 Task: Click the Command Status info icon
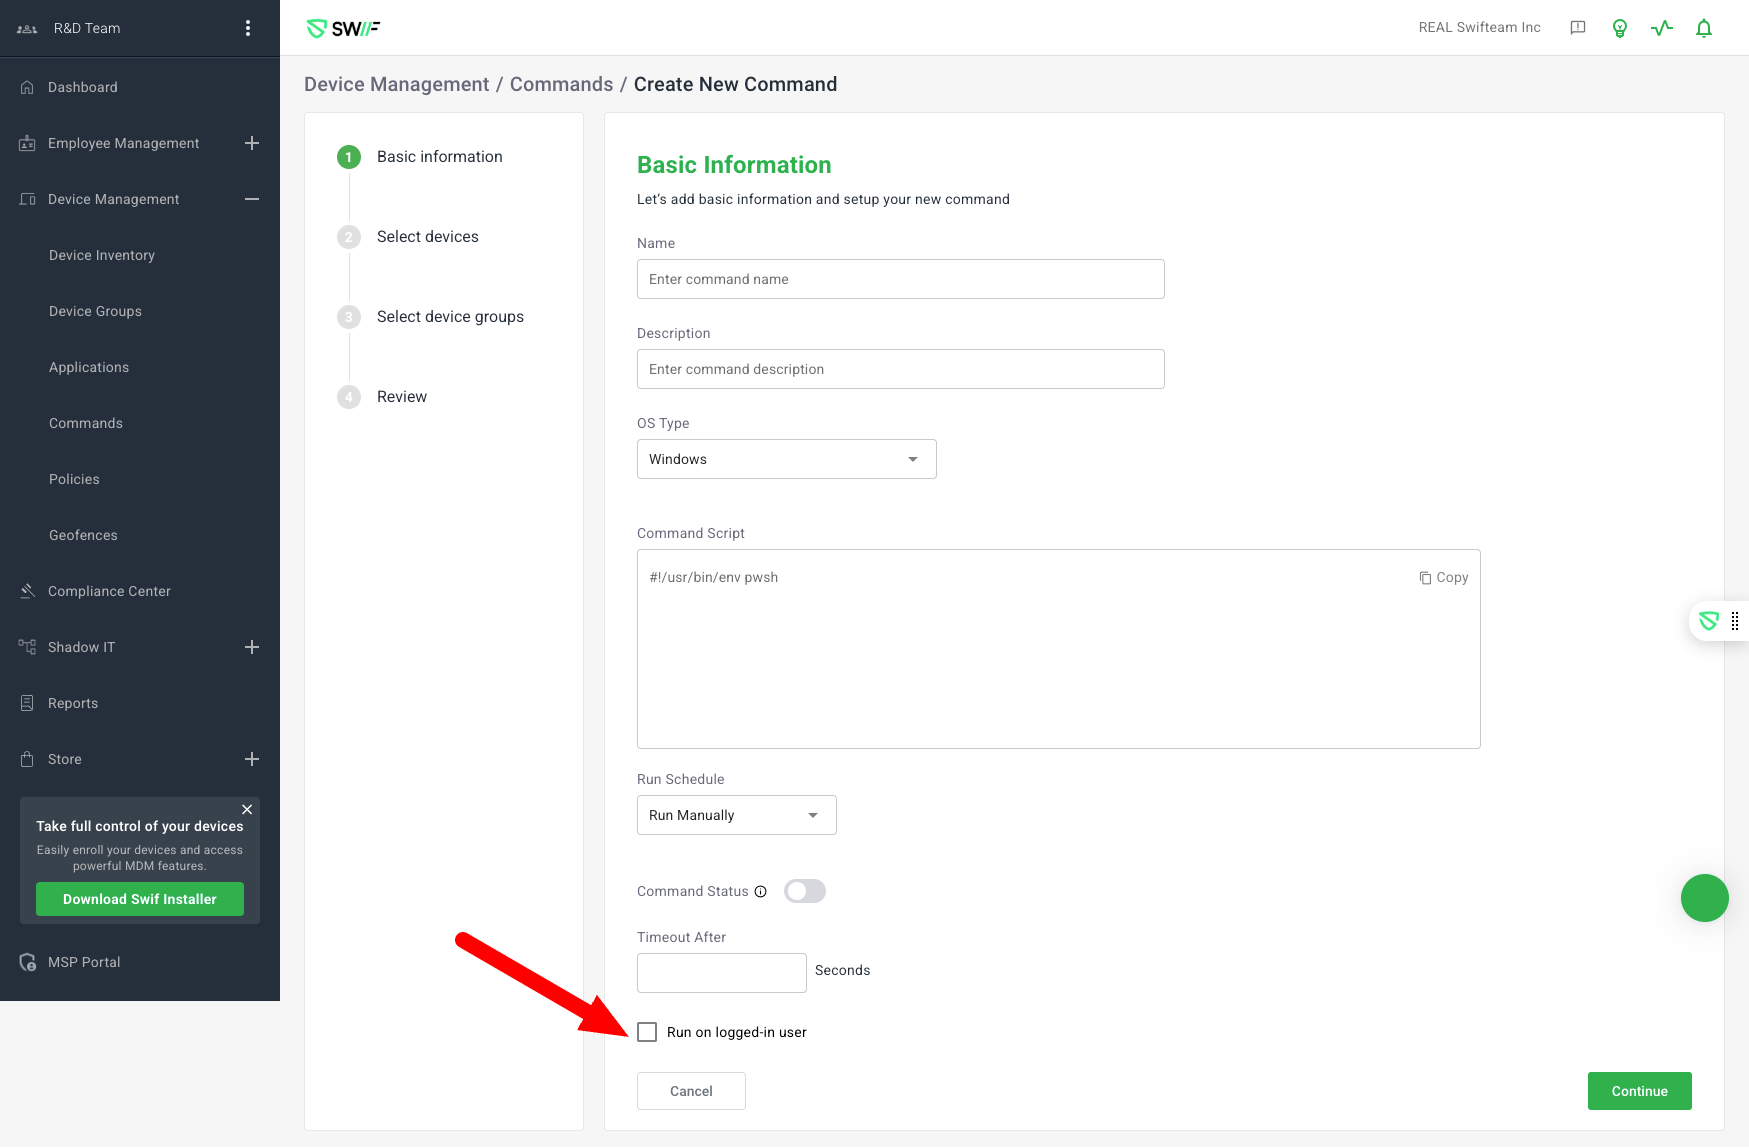(x=761, y=892)
